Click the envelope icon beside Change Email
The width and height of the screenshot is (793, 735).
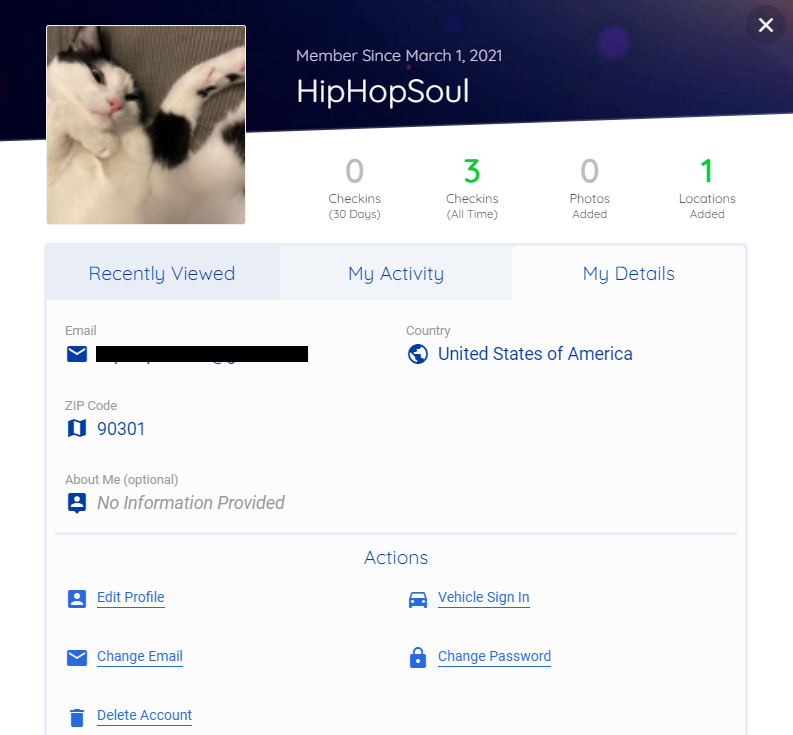click(77, 658)
